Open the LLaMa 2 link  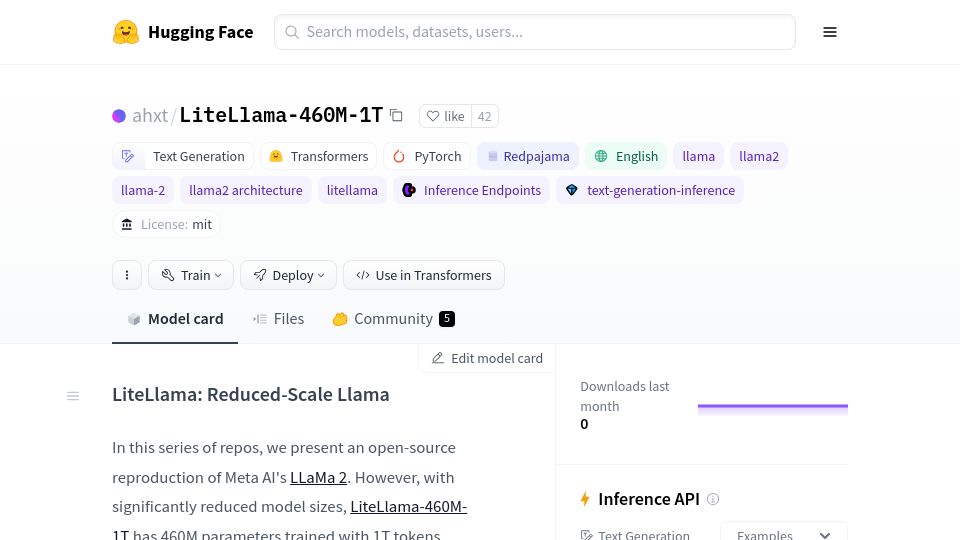pyautogui.click(x=318, y=478)
